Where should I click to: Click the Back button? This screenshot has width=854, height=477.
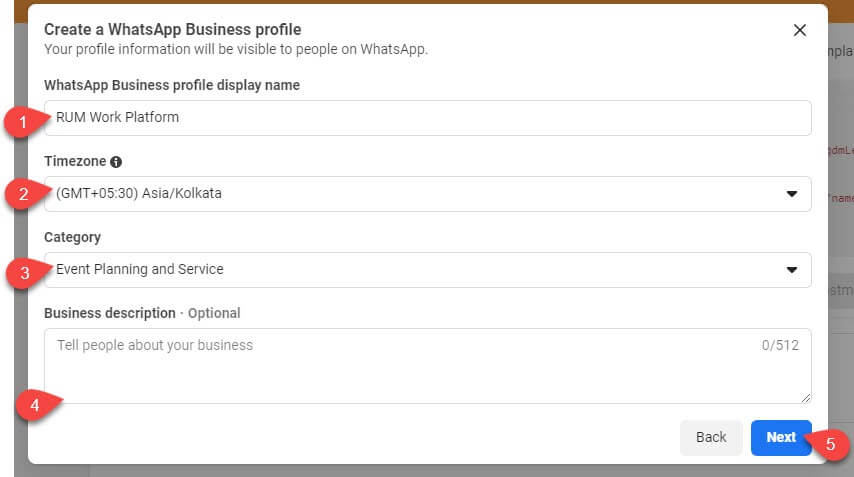[711, 438]
